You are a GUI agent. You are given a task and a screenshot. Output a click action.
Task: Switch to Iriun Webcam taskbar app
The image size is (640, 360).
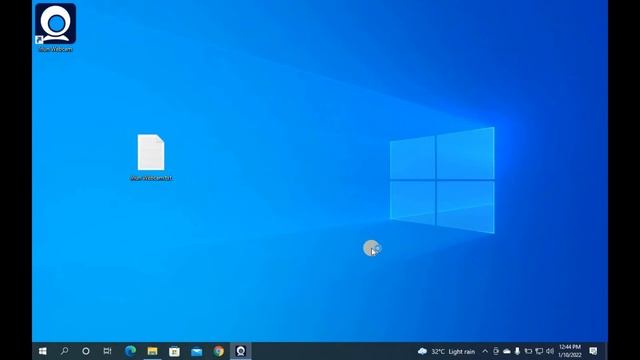pyautogui.click(x=241, y=351)
